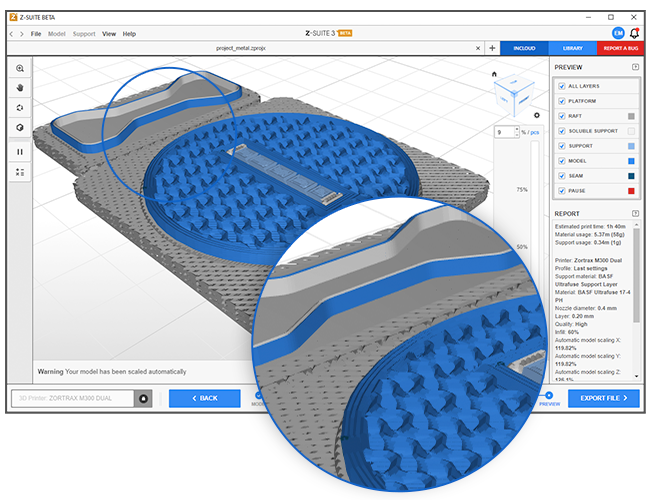Toggle the Platform checkbox
Image resolution: width=650 pixels, height=500 pixels.
click(x=562, y=101)
